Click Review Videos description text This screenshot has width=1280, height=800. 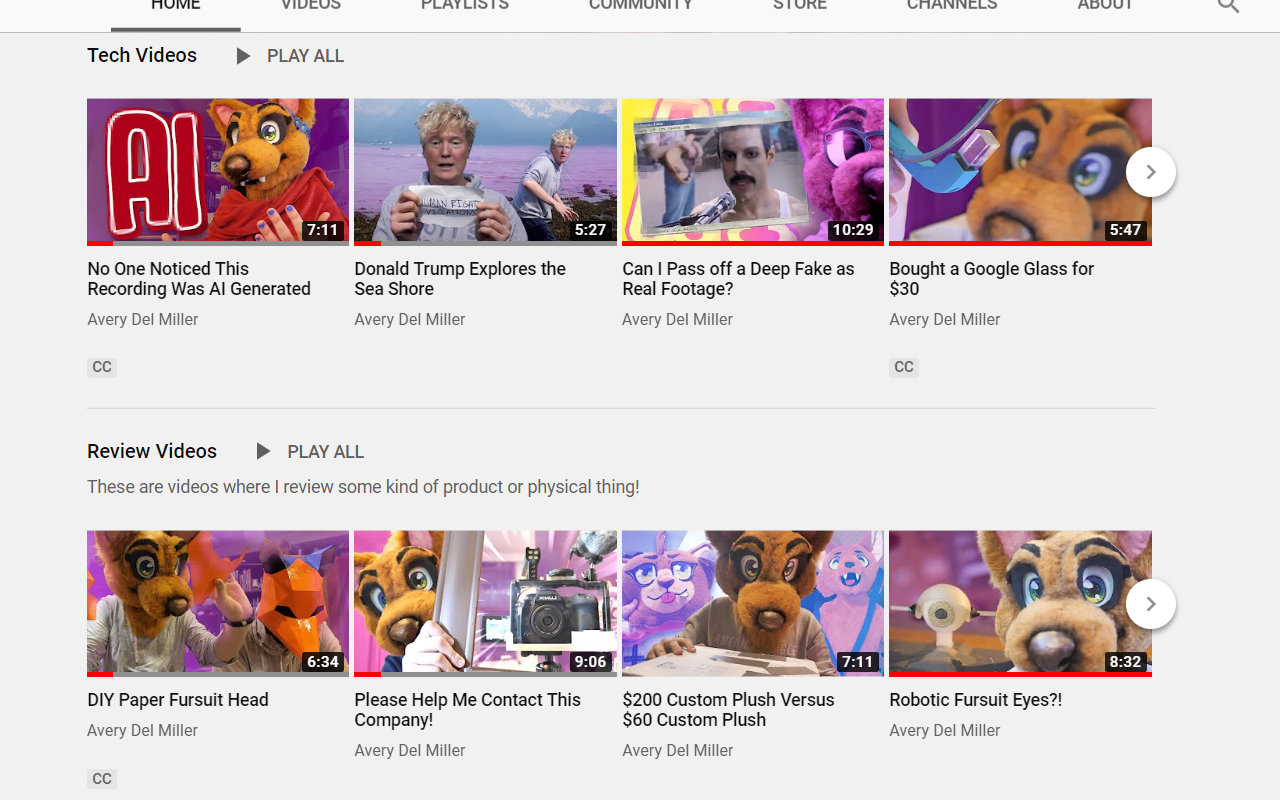pyautogui.click(x=363, y=487)
